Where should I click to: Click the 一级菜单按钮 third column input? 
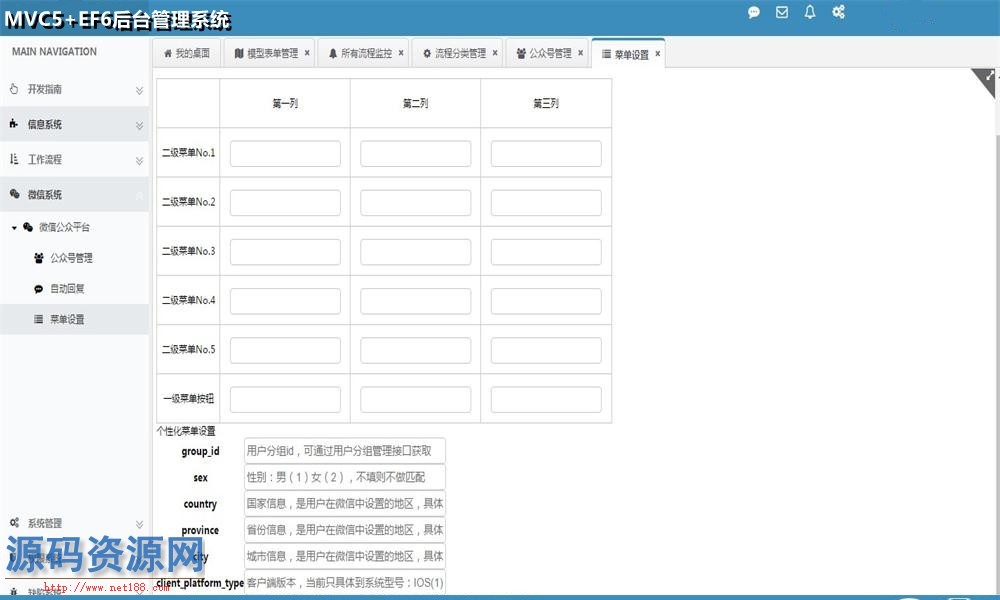pos(546,399)
